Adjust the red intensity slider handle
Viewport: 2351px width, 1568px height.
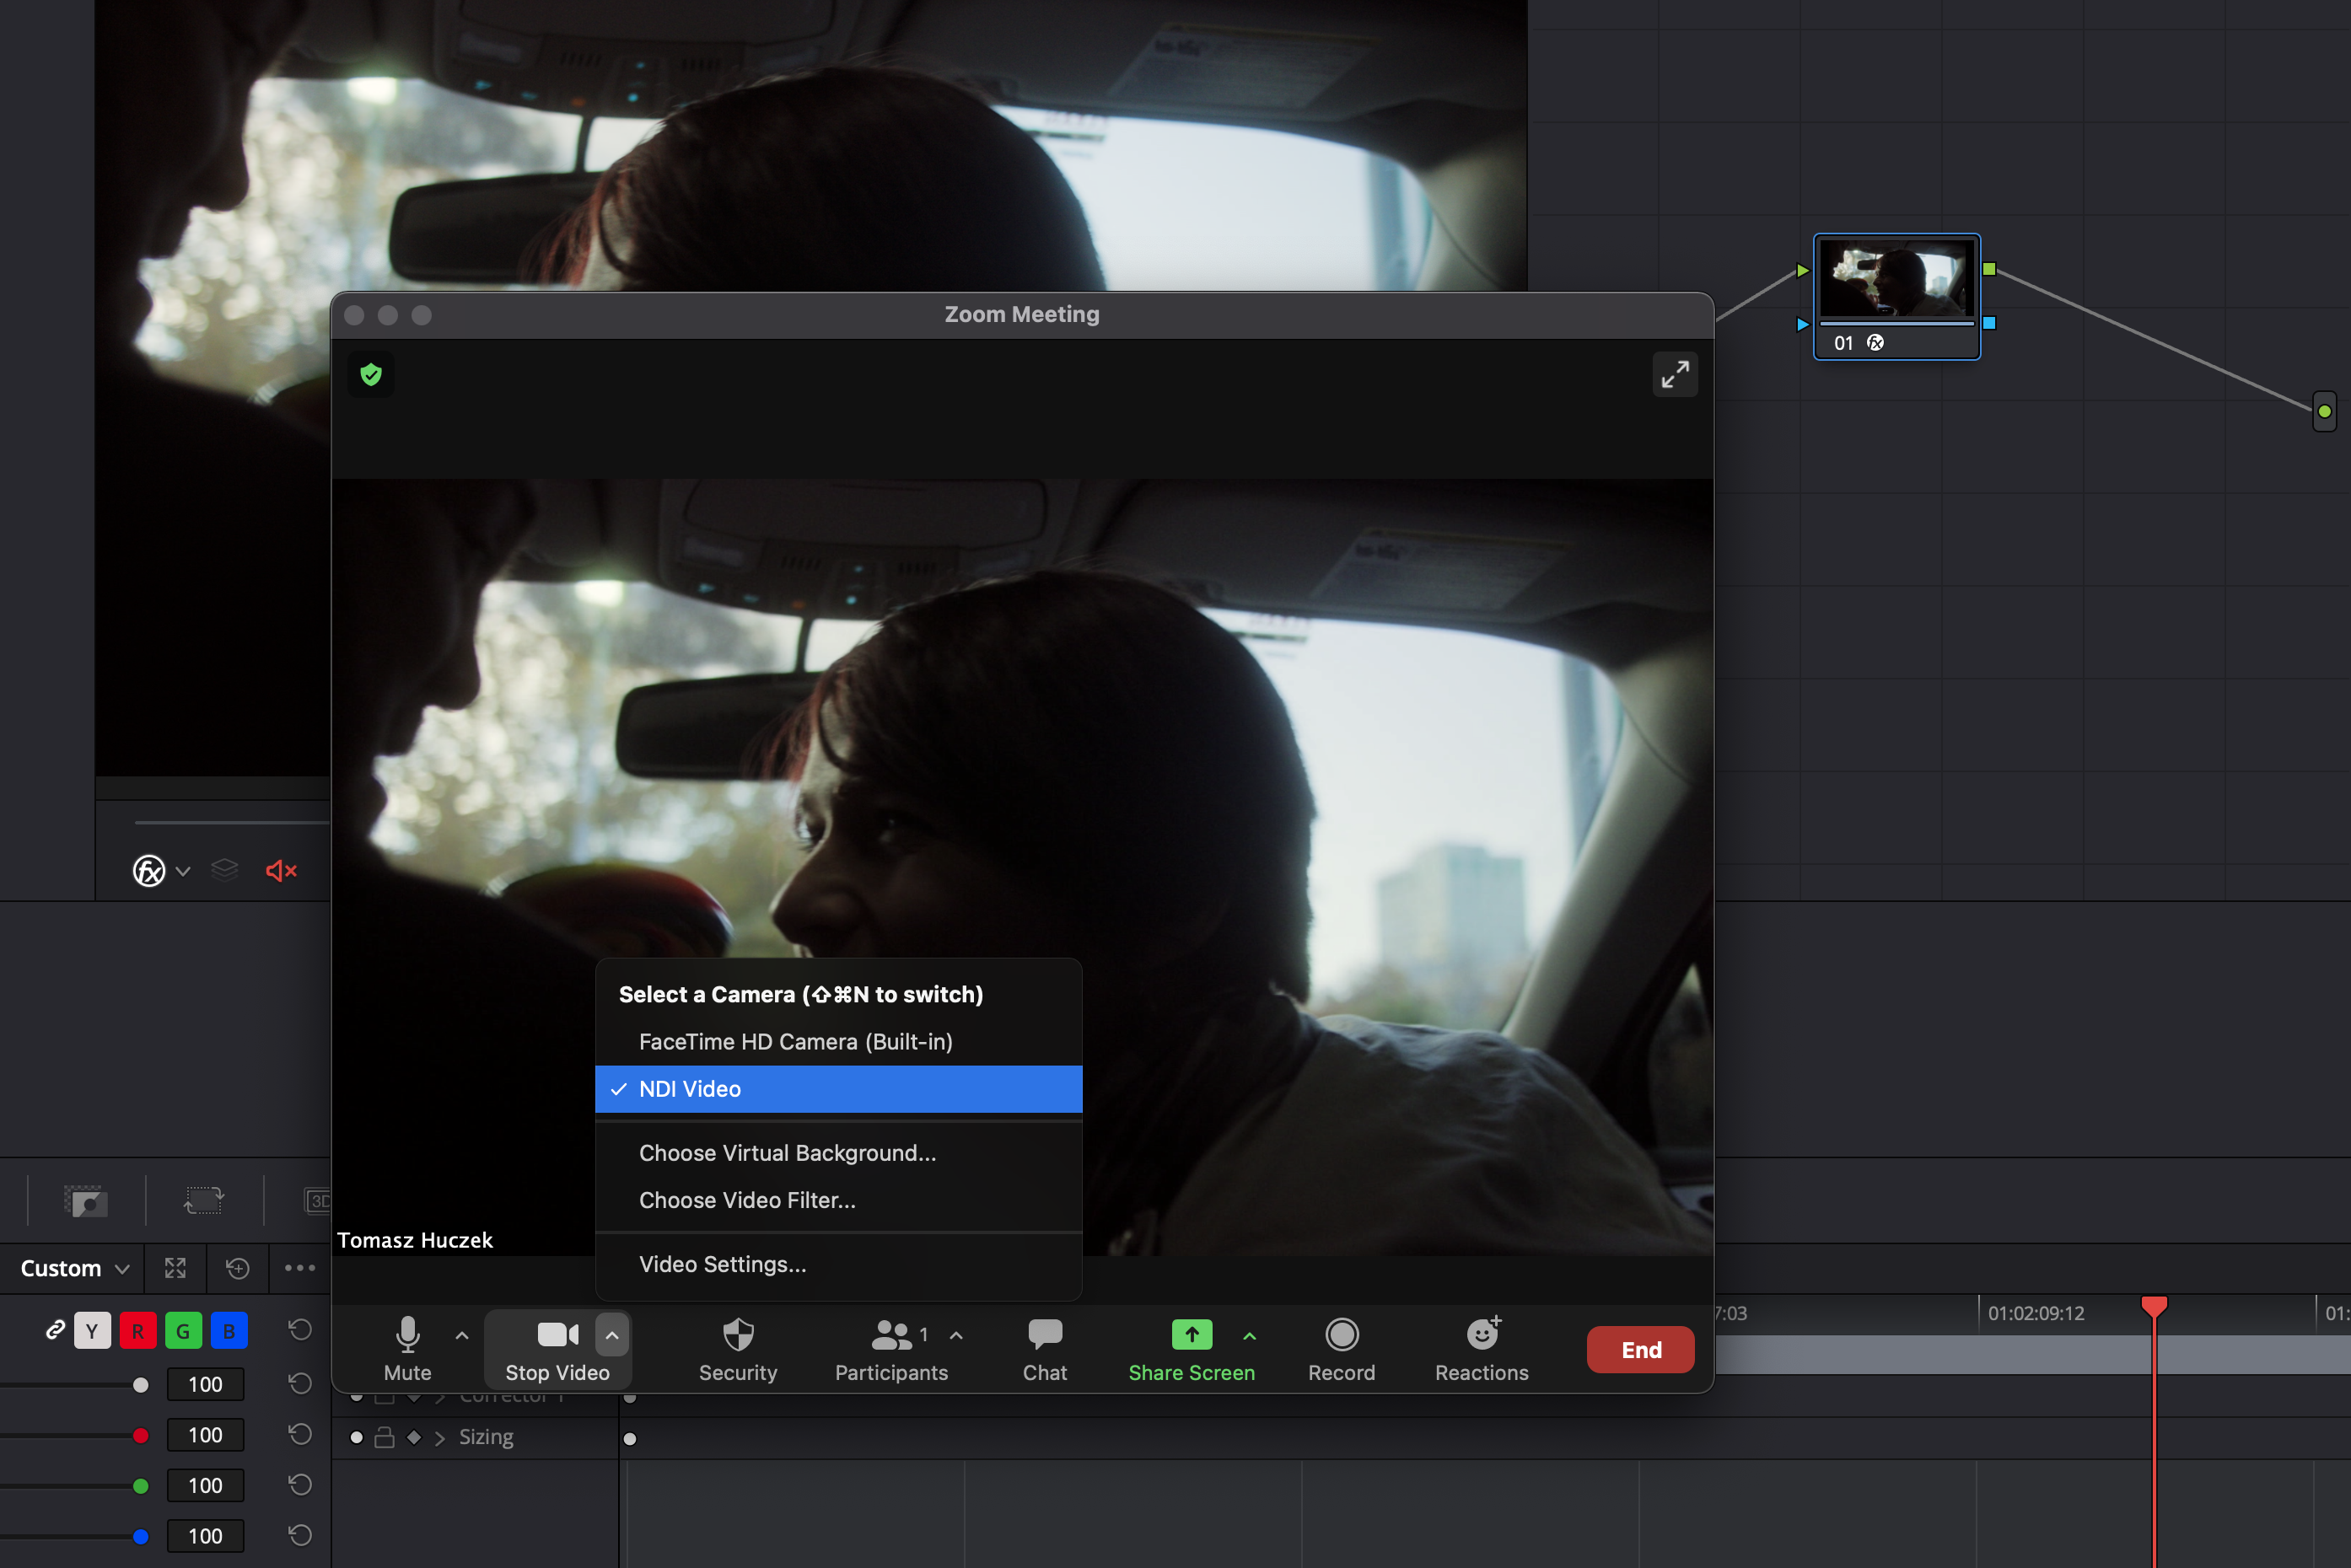141,1436
